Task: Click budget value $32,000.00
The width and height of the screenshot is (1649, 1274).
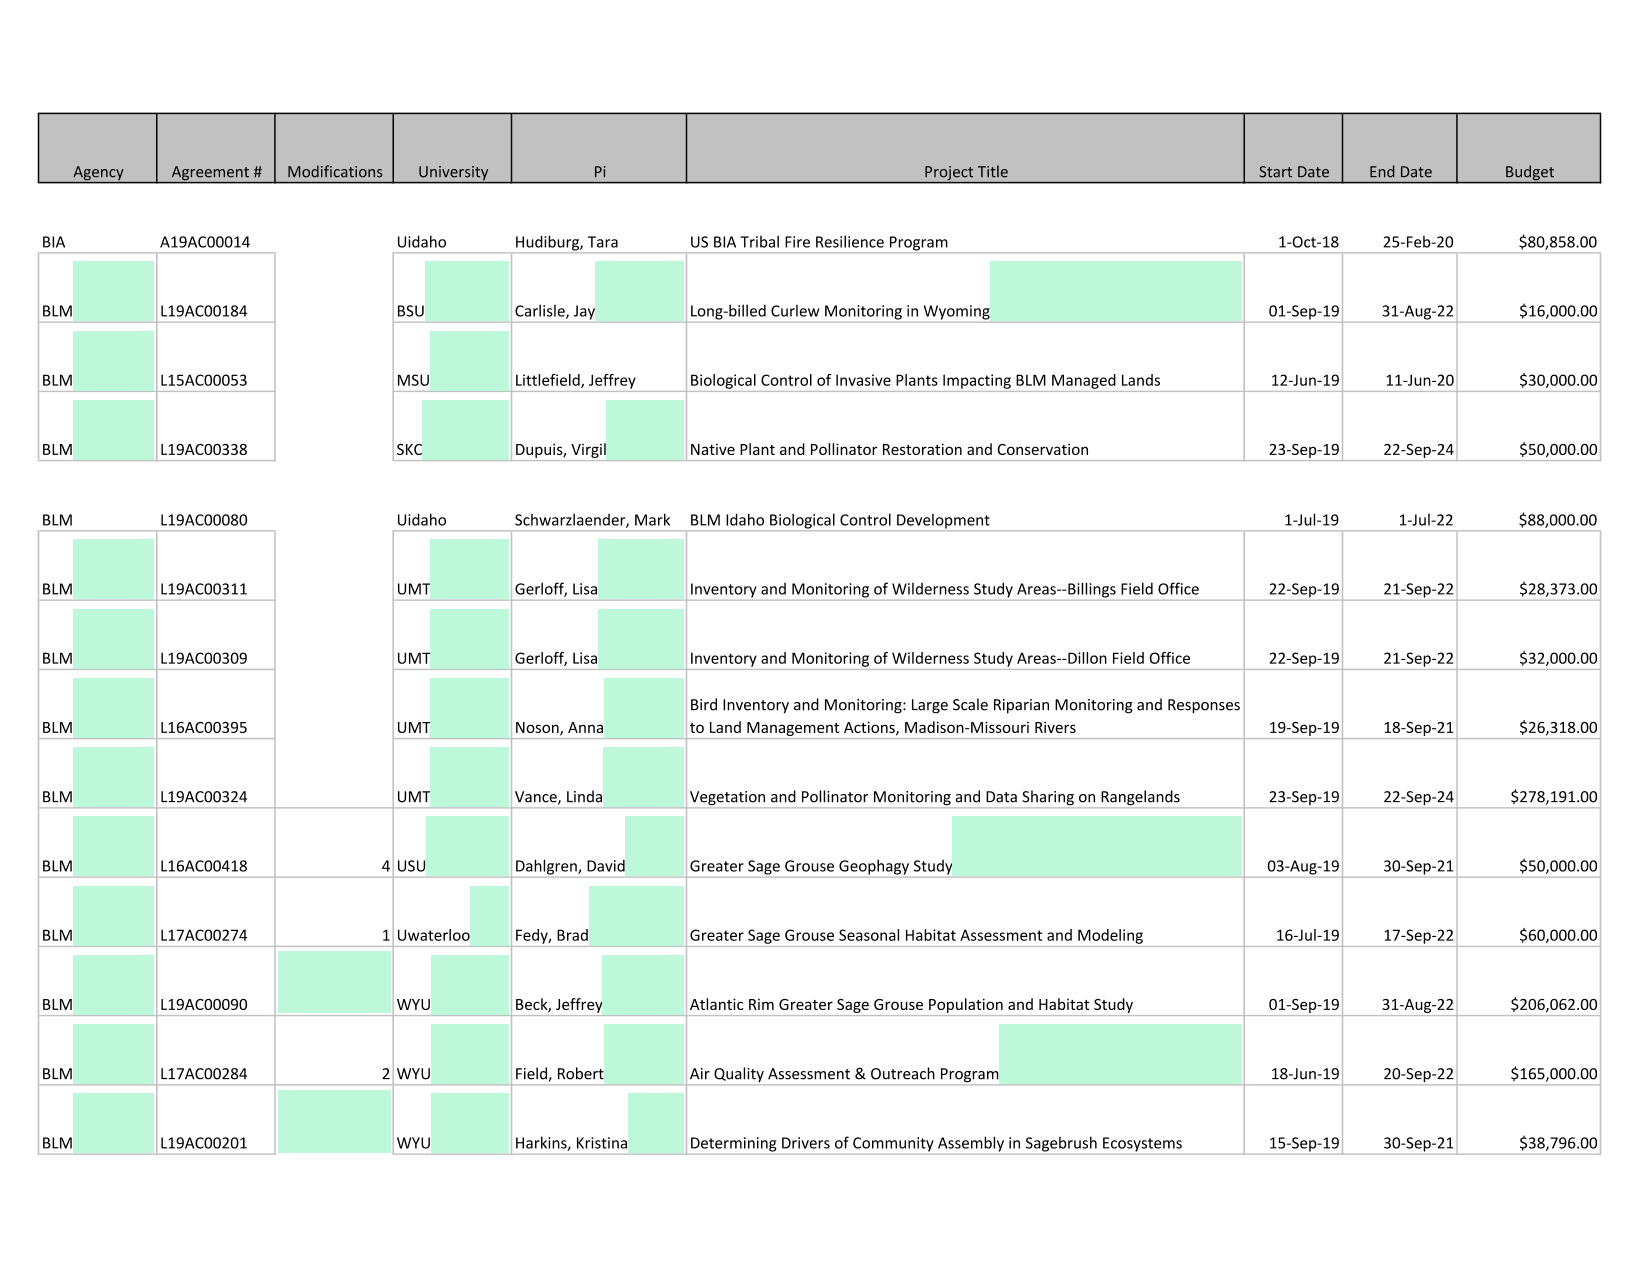Action: pyautogui.click(x=1557, y=658)
